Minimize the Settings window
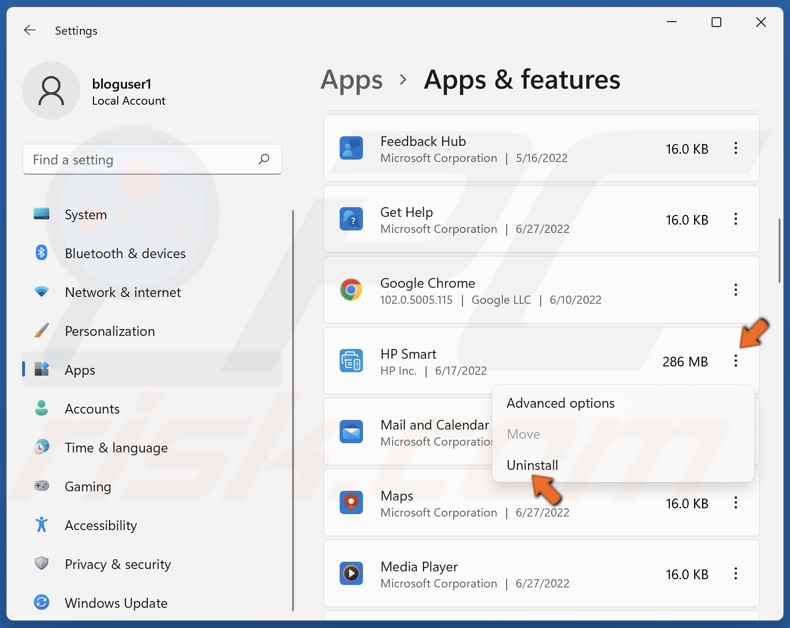Image resolution: width=790 pixels, height=628 pixels. click(x=672, y=22)
